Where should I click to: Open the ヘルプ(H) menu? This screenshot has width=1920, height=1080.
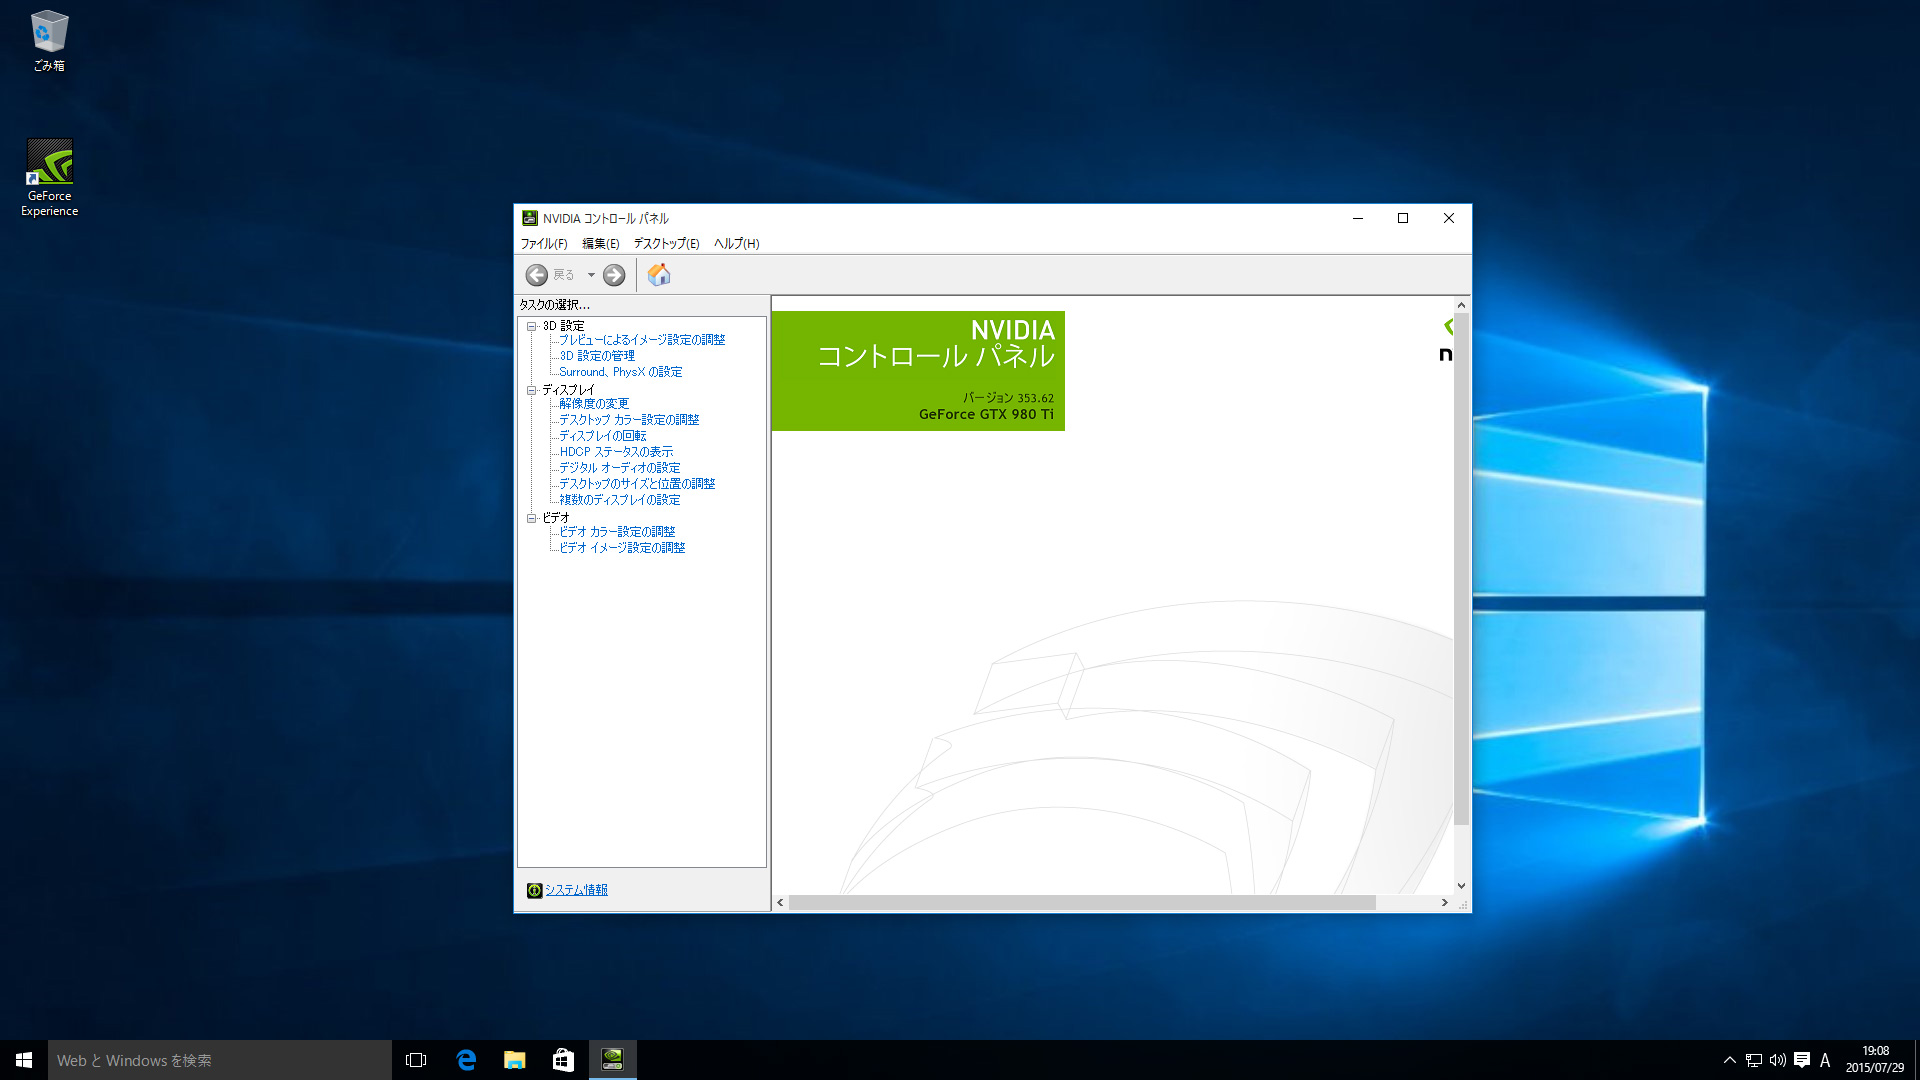coord(736,244)
